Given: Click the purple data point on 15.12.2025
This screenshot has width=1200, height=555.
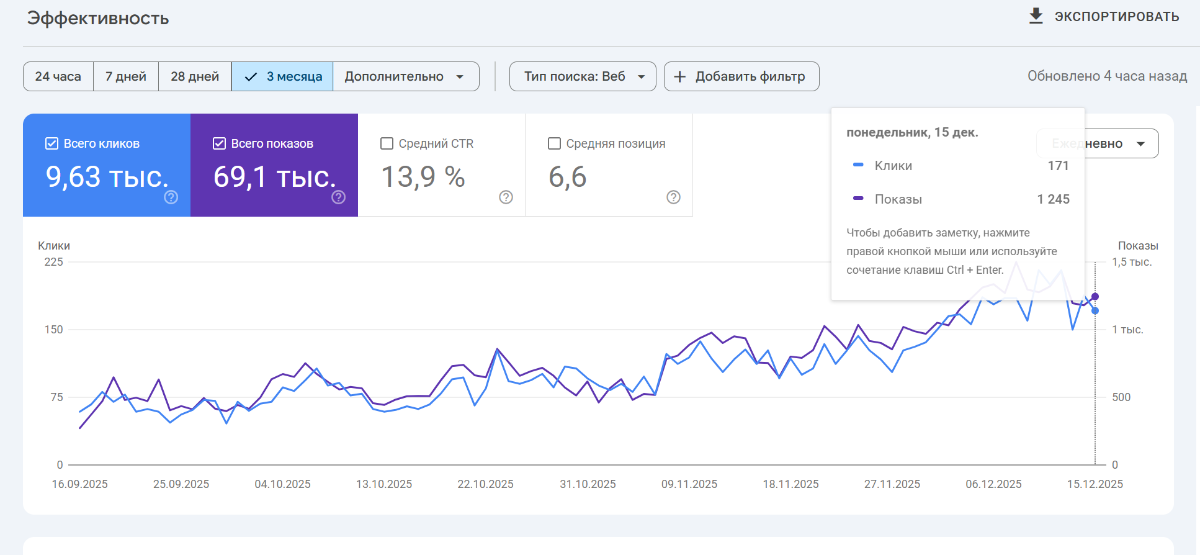Looking at the screenshot, I should click(x=1095, y=296).
